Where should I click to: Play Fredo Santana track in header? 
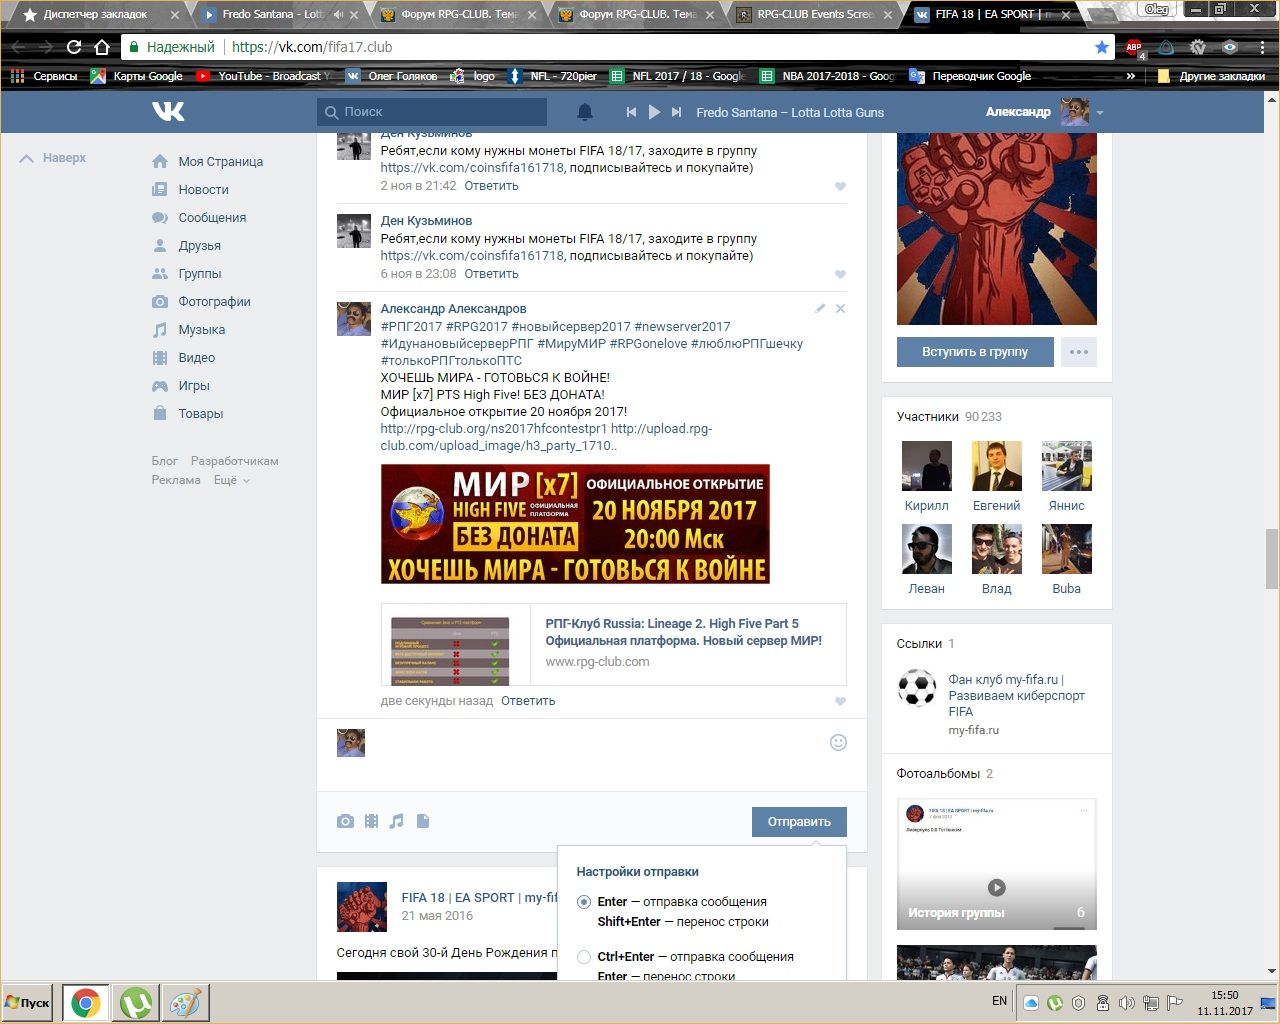point(654,112)
